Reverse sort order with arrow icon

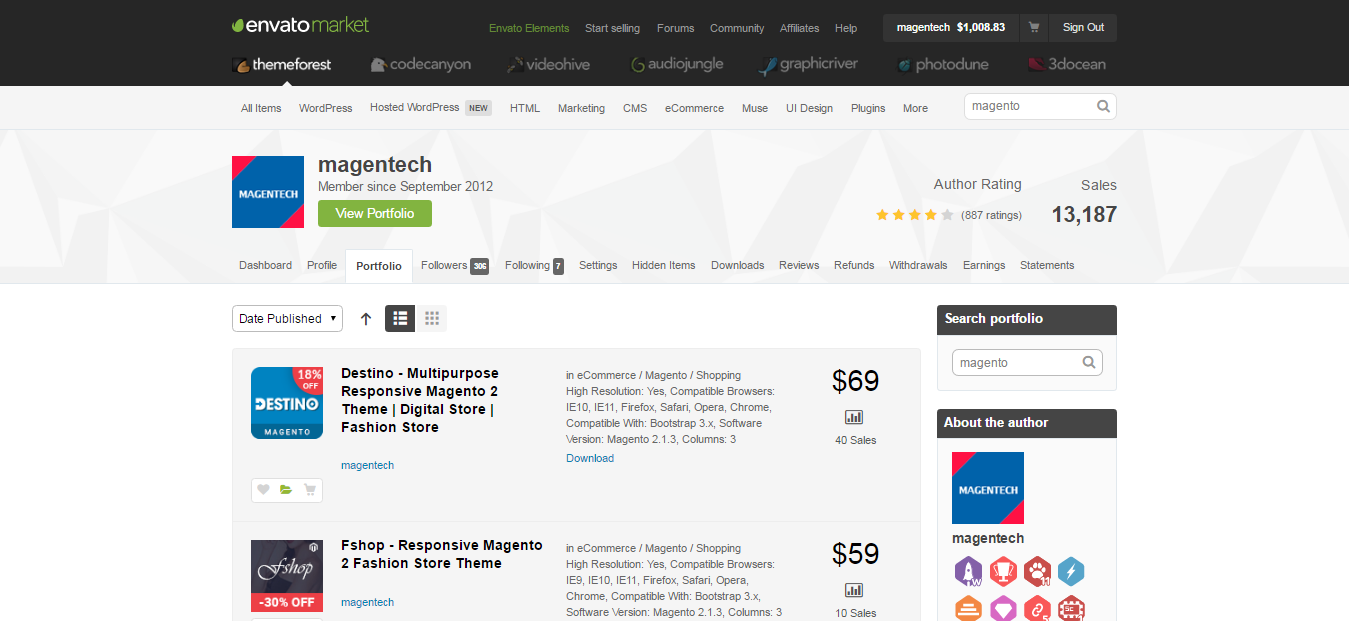click(366, 319)
